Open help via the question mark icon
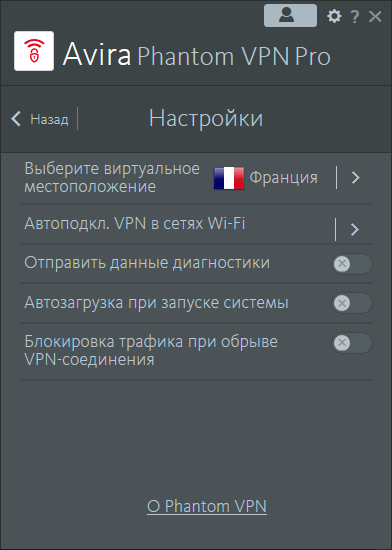Screen dimensions: 392x550 [x=355, y=16]
